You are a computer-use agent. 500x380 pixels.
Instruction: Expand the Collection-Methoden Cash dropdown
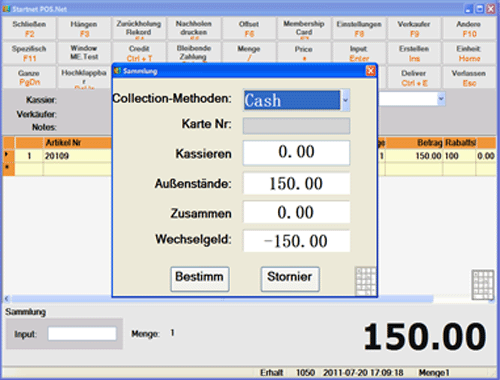click(345, 100)
